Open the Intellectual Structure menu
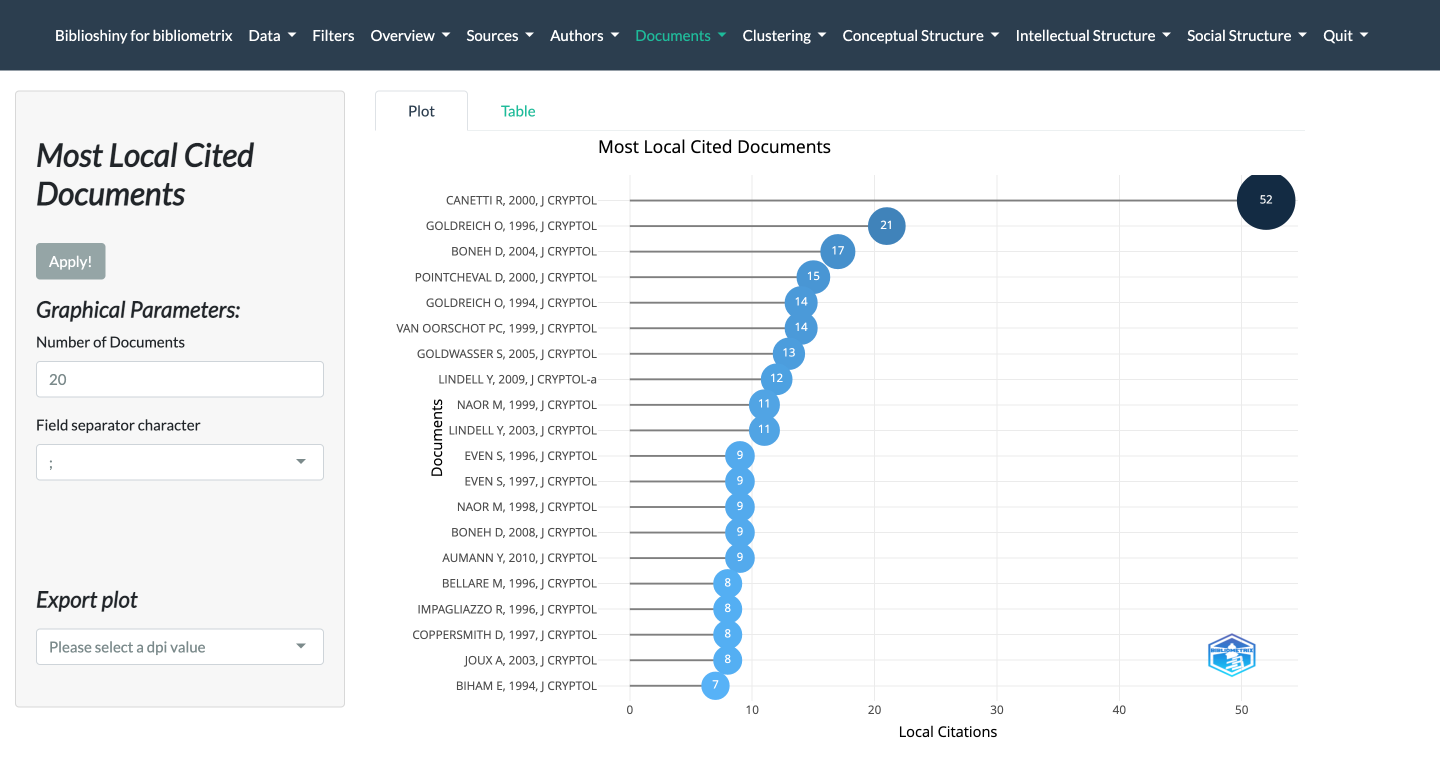Viewport: 1440px width, 763px height. (x=1093, y=35)
